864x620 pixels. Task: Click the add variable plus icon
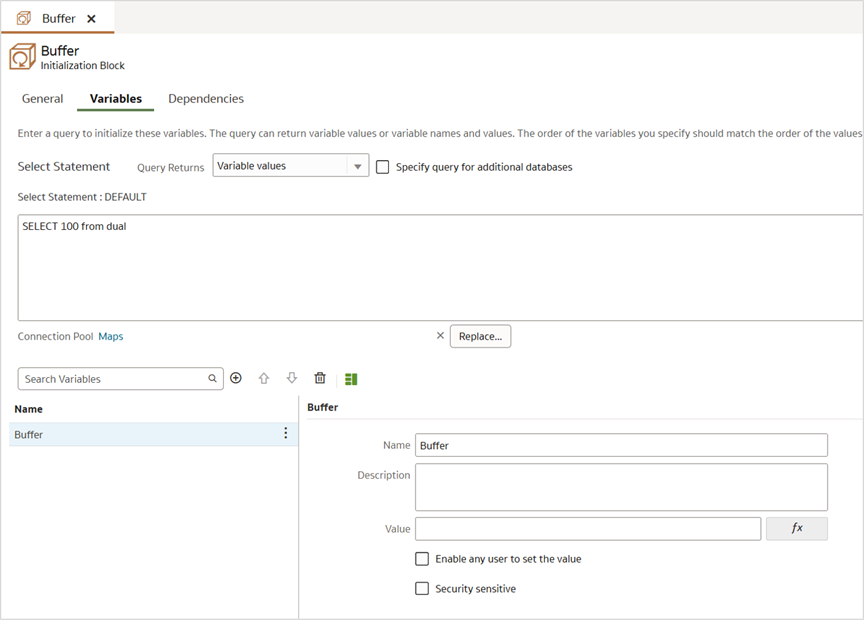point(236,378)
